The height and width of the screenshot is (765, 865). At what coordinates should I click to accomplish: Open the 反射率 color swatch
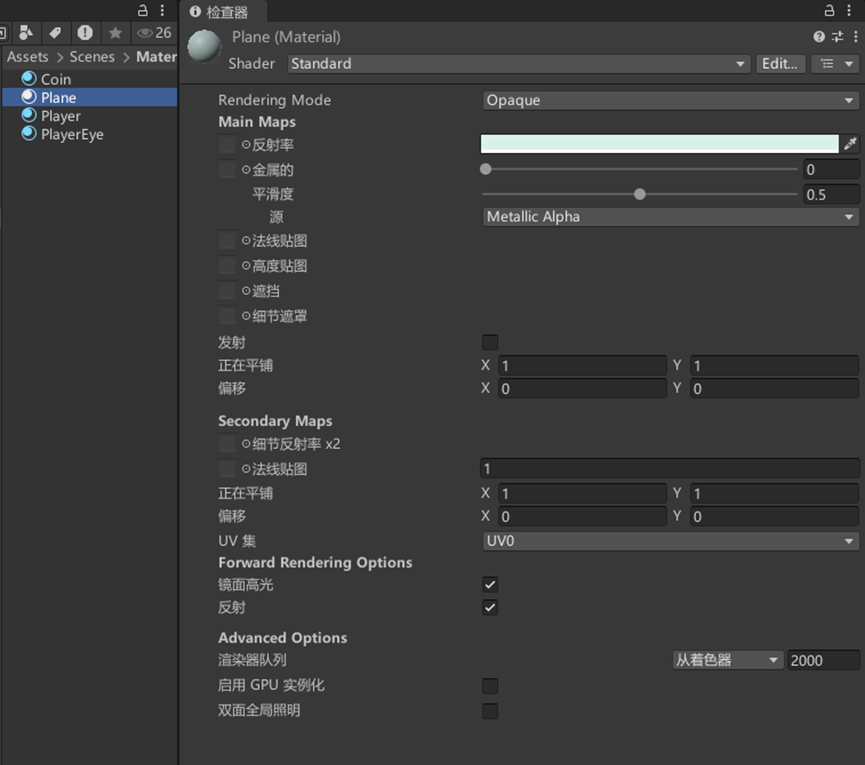point(659,144)
